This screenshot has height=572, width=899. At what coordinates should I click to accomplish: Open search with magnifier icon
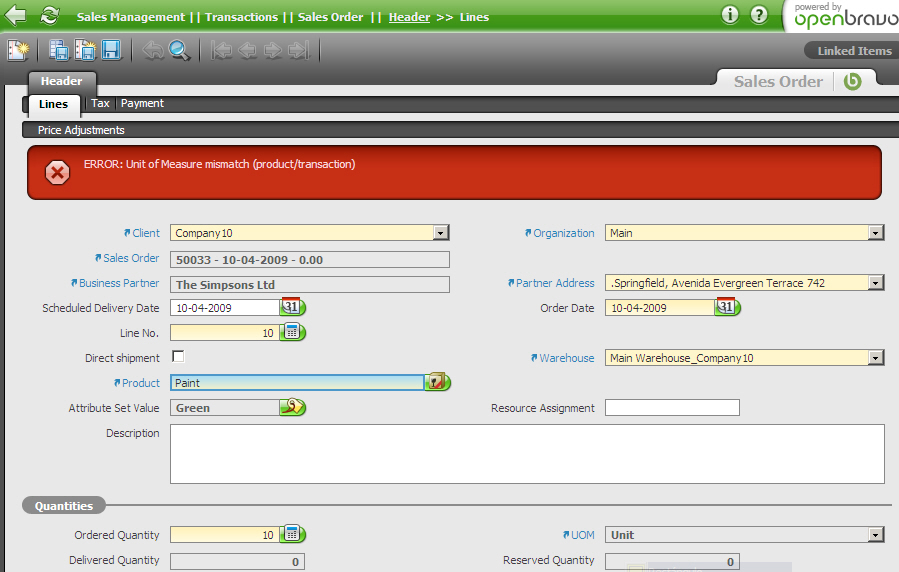click(179, 50)
